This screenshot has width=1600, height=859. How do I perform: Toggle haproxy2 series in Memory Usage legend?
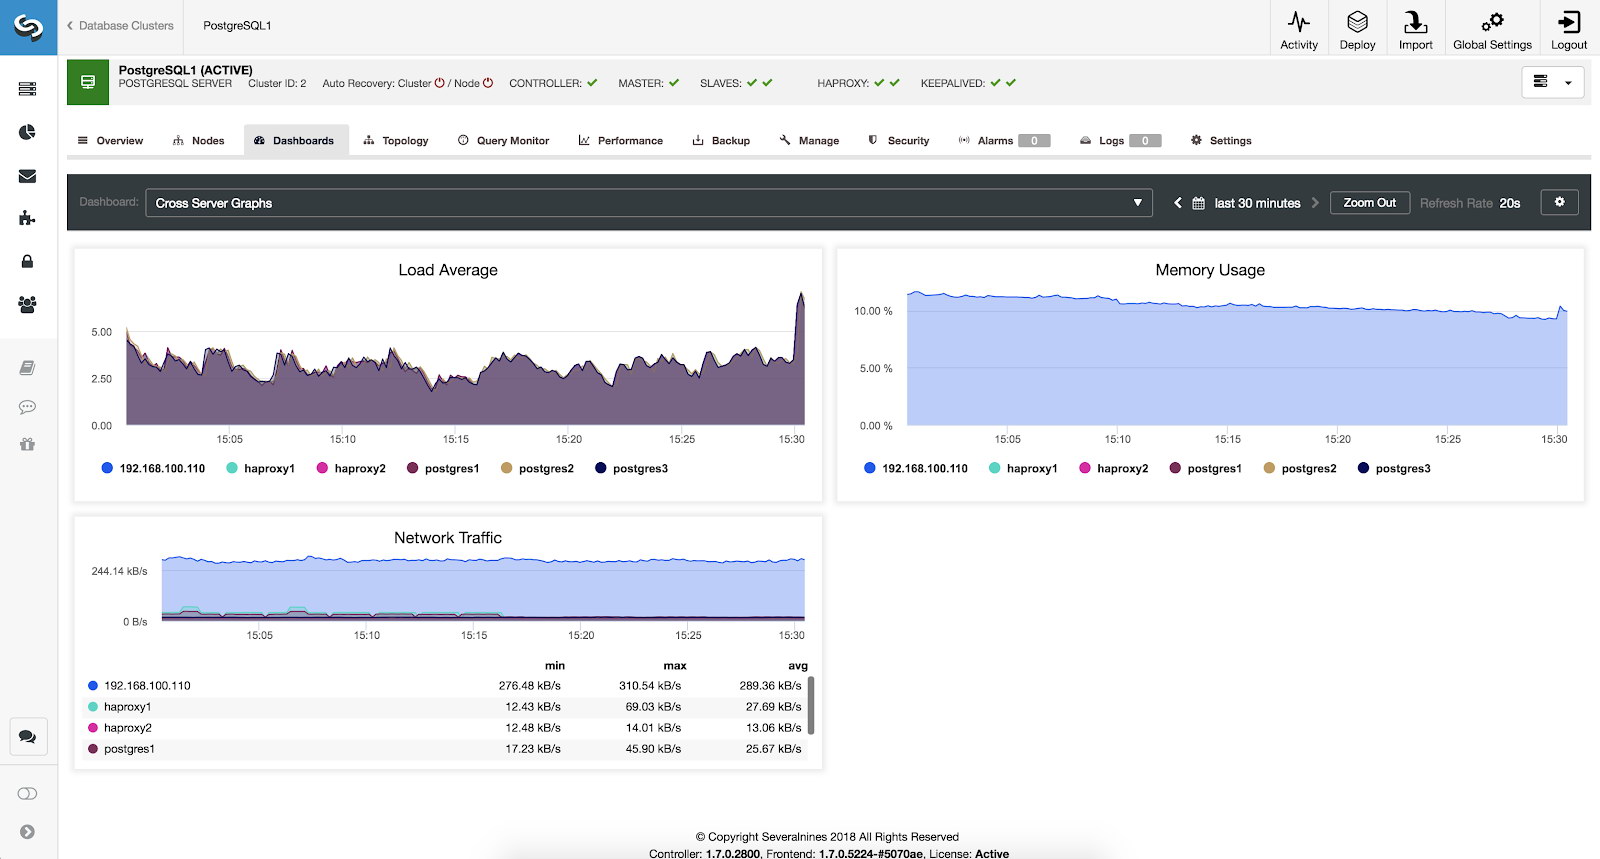pyautogui.click(x=1113, y=468)
